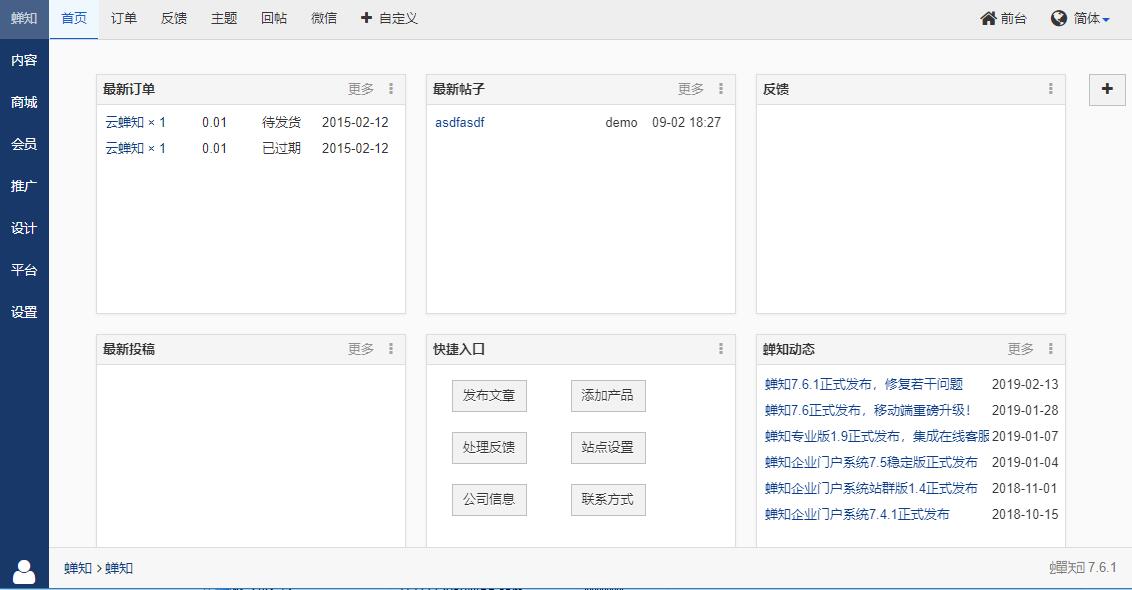Go to 前台 via the home icon
Image resolution: width=1132 pixels, height=590 pixels.
click(x=1003, y=19)
